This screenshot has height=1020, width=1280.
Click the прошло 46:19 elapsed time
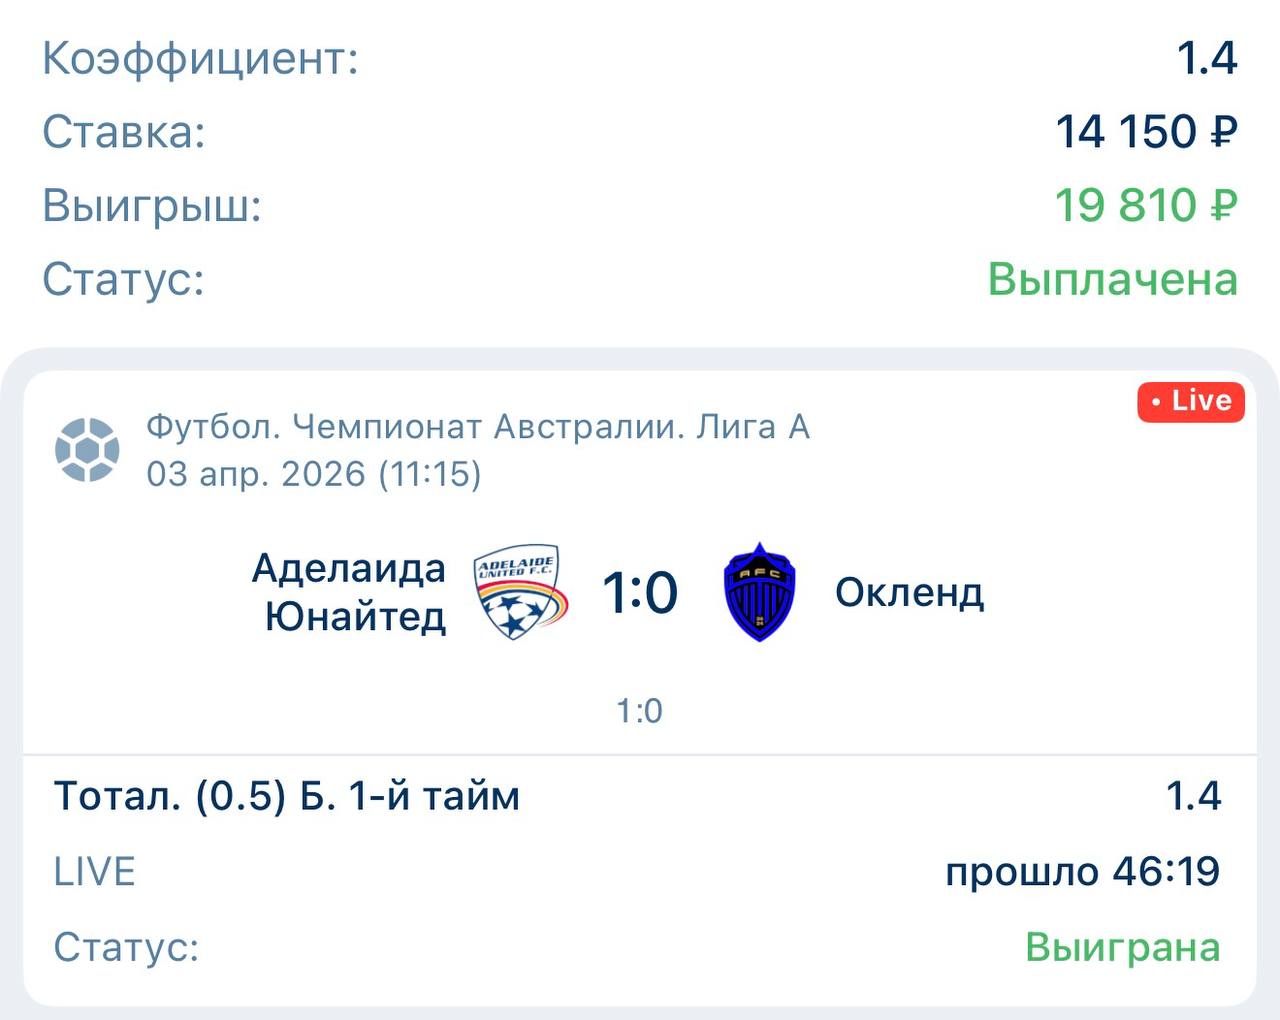1083,872
